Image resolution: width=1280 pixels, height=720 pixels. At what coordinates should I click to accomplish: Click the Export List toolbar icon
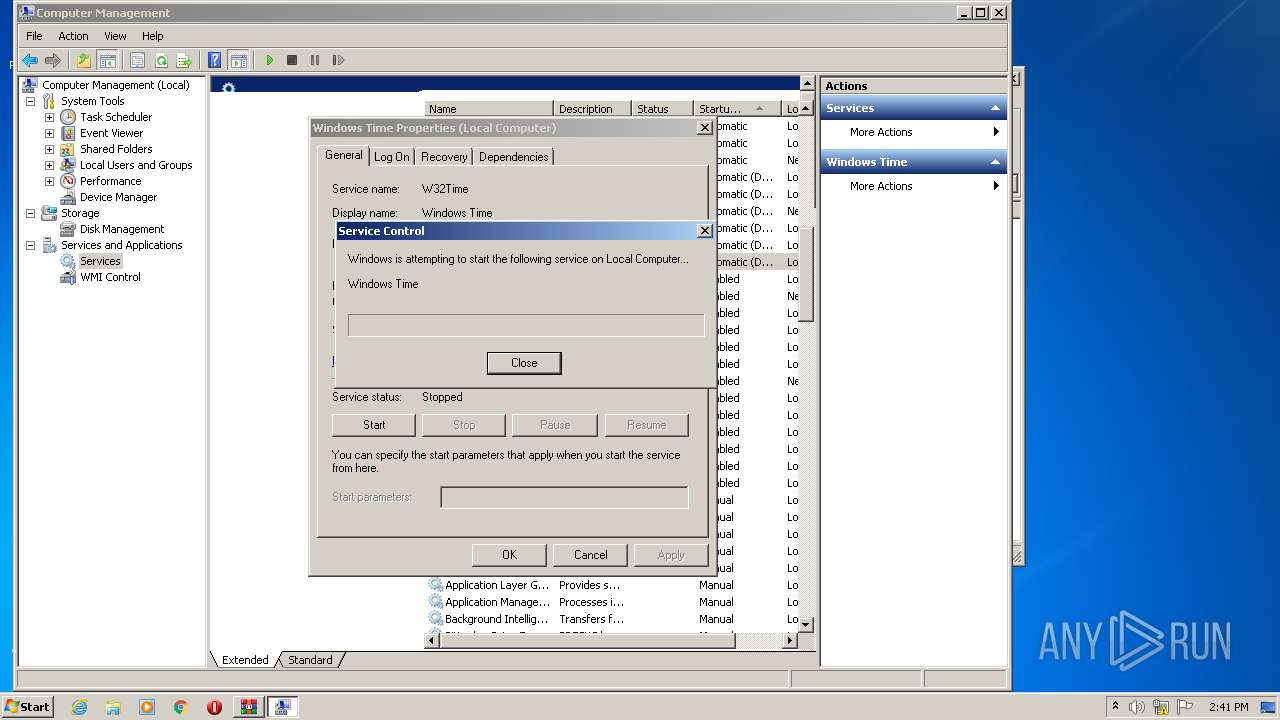click(x=184, y=60)
